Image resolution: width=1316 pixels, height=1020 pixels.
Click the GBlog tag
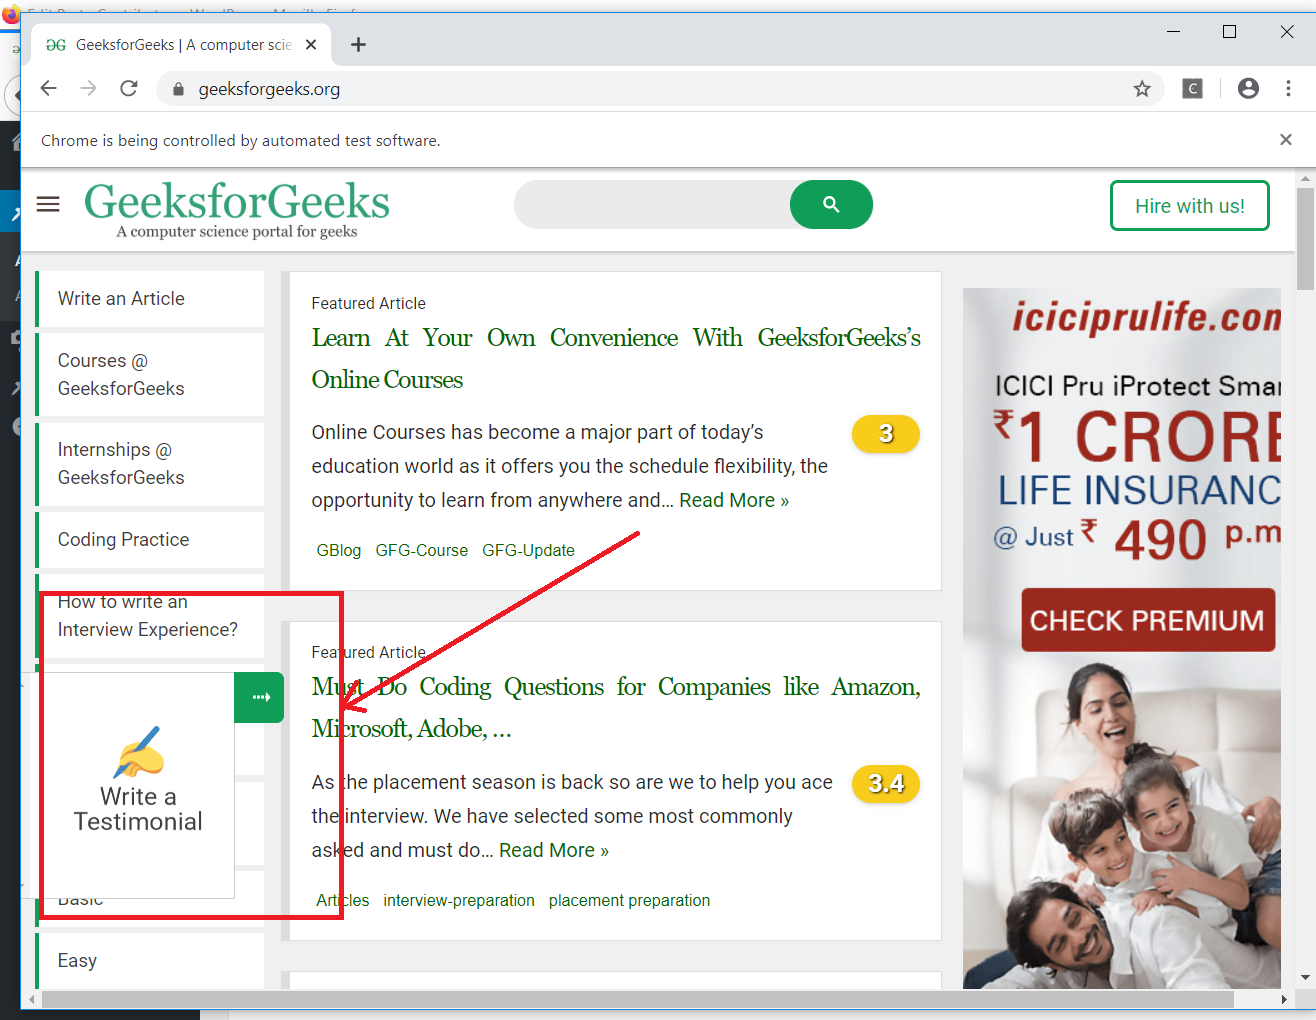coord(339,550)
